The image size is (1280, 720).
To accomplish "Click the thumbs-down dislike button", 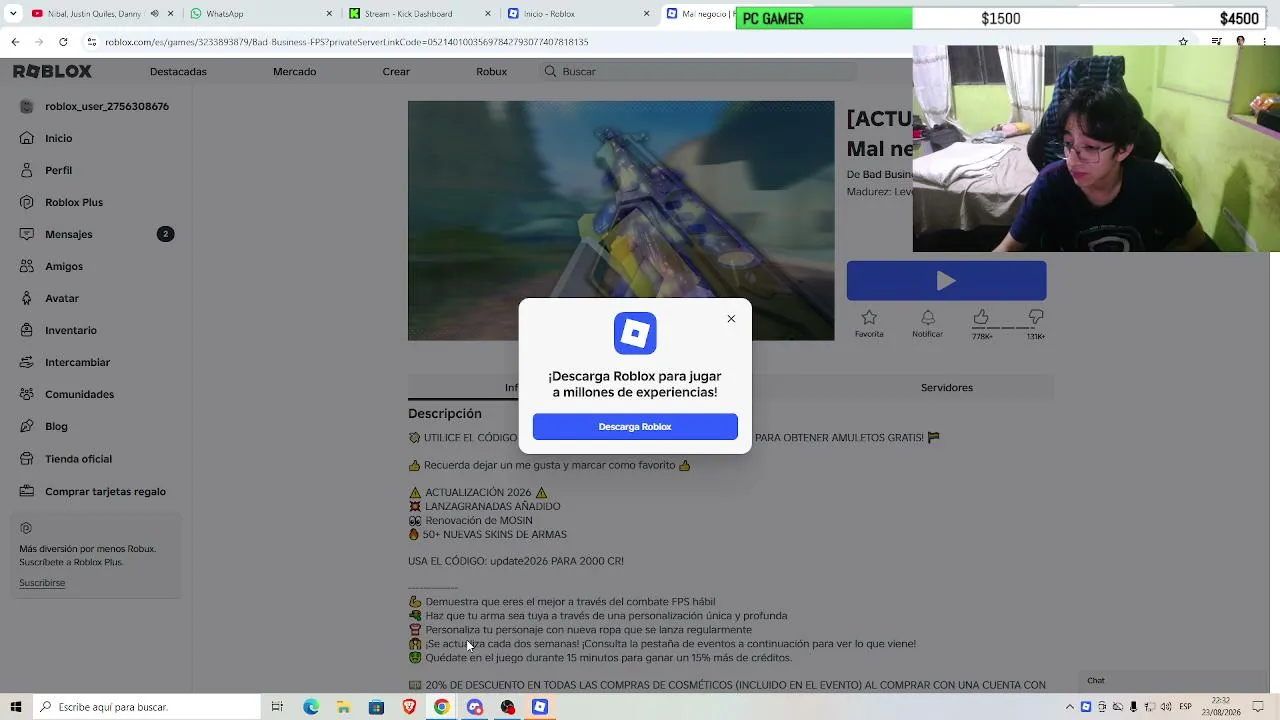I will coord(1036,317).
